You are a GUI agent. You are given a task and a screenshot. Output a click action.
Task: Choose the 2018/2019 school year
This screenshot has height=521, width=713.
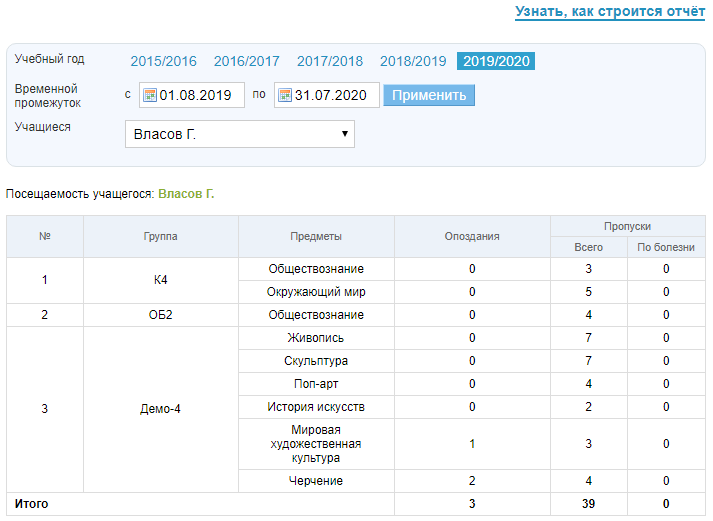click(x=413, y=61)
